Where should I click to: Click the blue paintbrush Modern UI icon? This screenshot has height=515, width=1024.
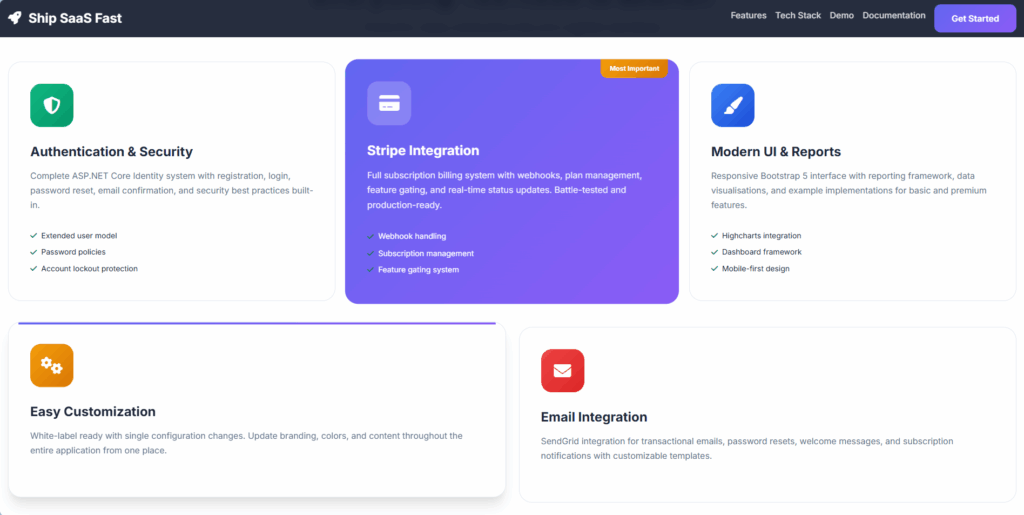pos(732,105)
